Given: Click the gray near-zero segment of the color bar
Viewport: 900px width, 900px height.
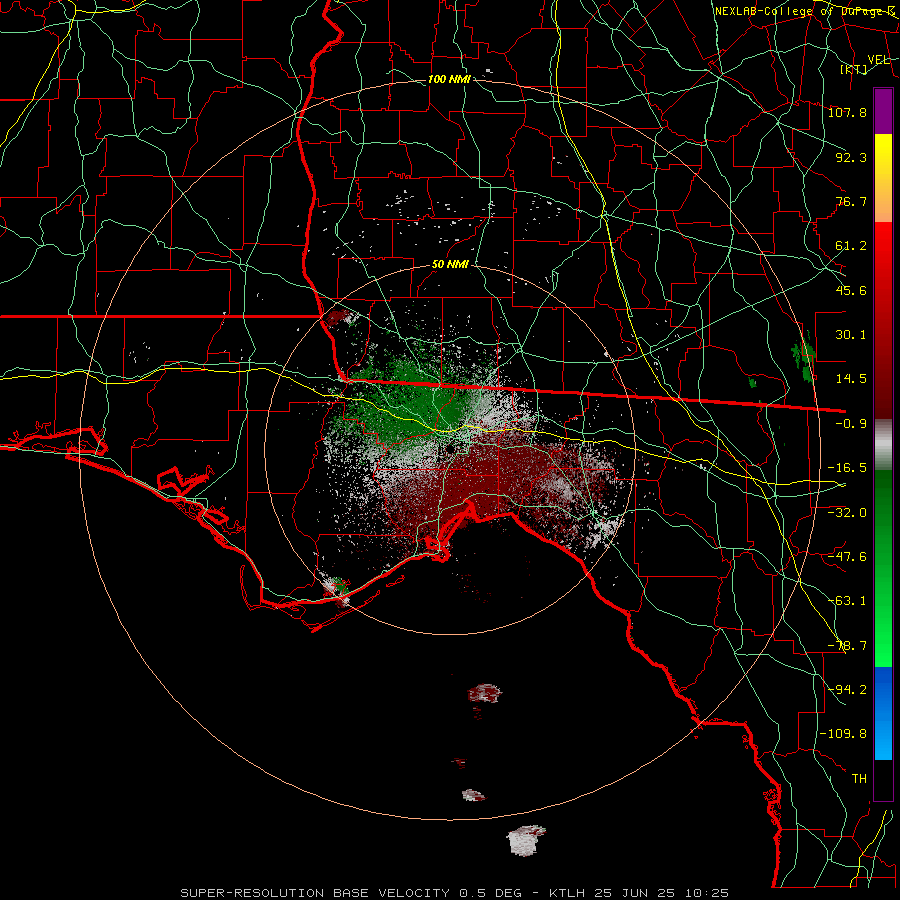Looking at the screenshot, I should (x=883, y=445).
